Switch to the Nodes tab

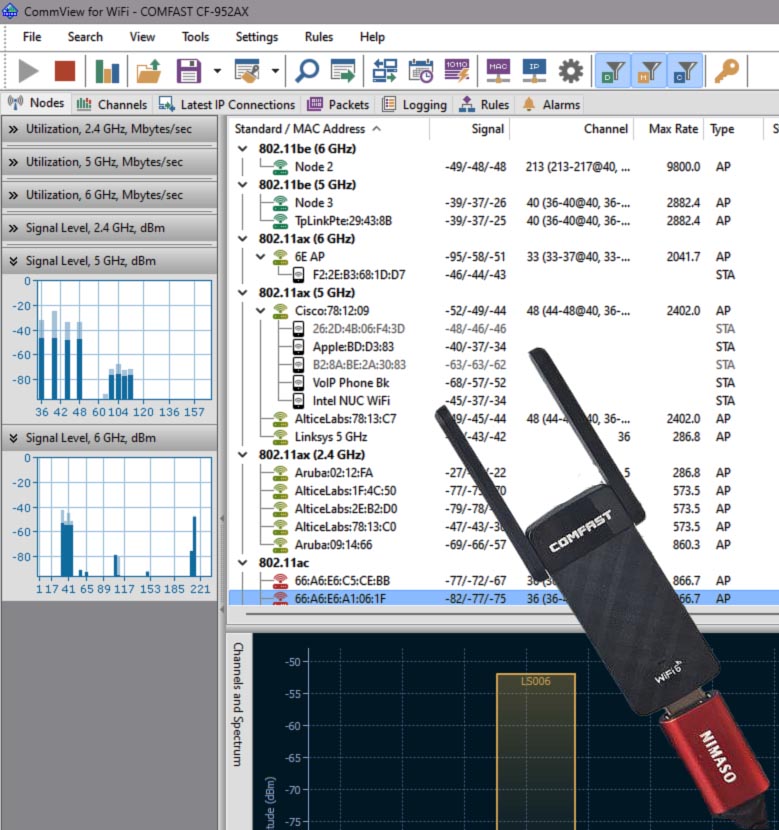coord(36,103)
